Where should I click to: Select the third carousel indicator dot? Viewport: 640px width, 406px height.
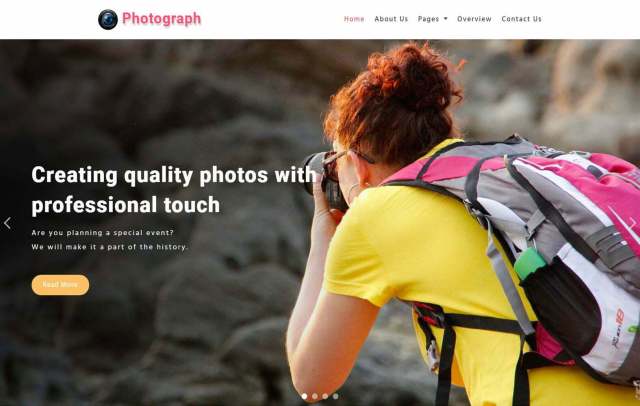point(325,396)
